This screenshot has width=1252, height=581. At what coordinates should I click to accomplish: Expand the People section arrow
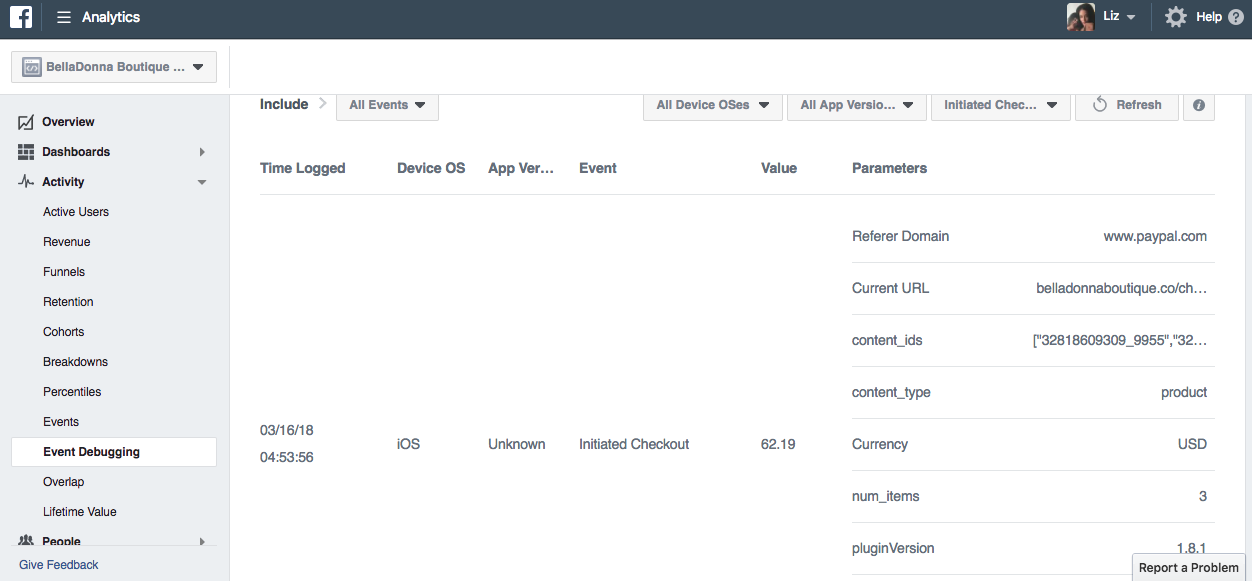pyautogui.click(x=202, y=542)
